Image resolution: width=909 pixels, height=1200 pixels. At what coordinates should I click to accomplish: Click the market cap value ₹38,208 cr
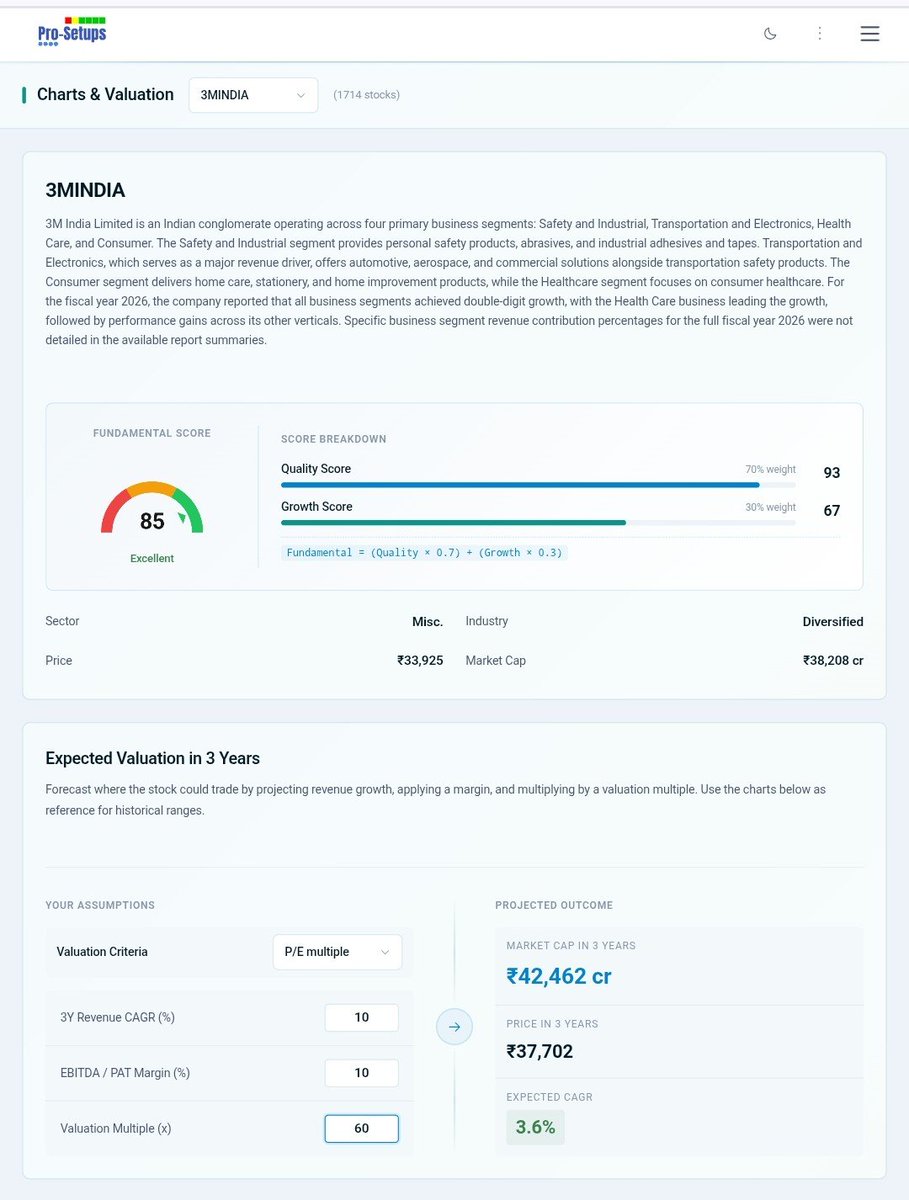coord(833,661)
